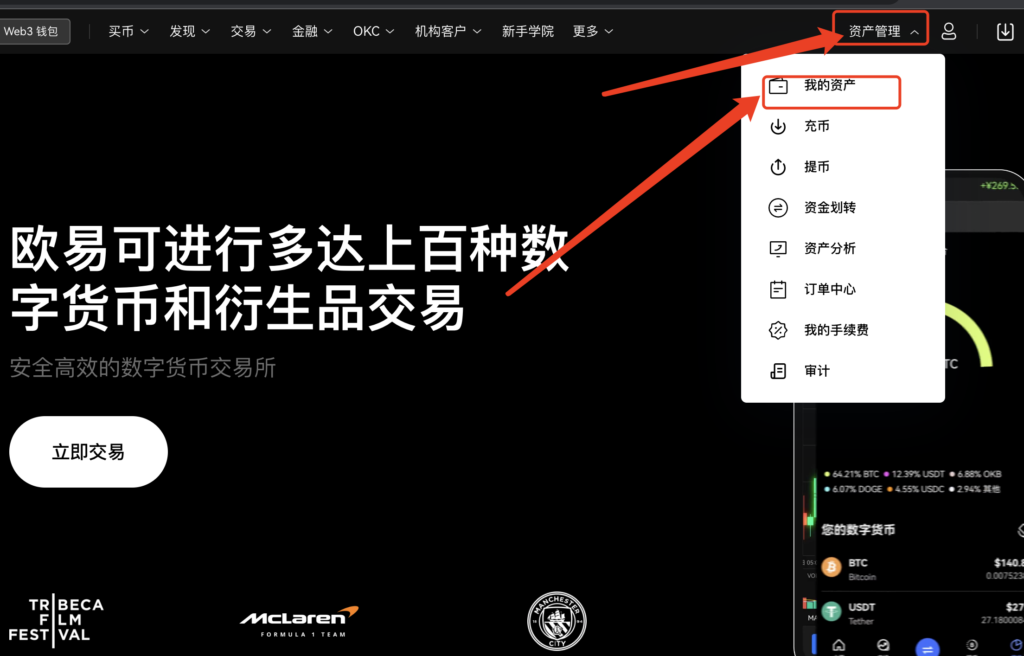Click the 64.21% BTC legend entry
This screenshot has height=656, width=1024.
852,474
